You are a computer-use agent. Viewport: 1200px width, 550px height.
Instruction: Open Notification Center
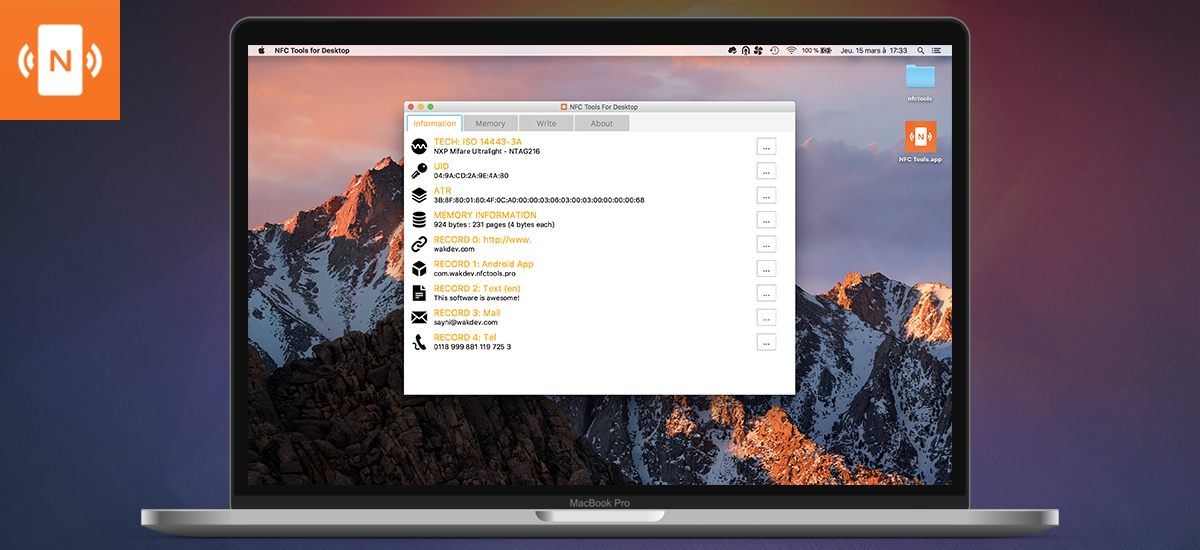tap(936, 50)
